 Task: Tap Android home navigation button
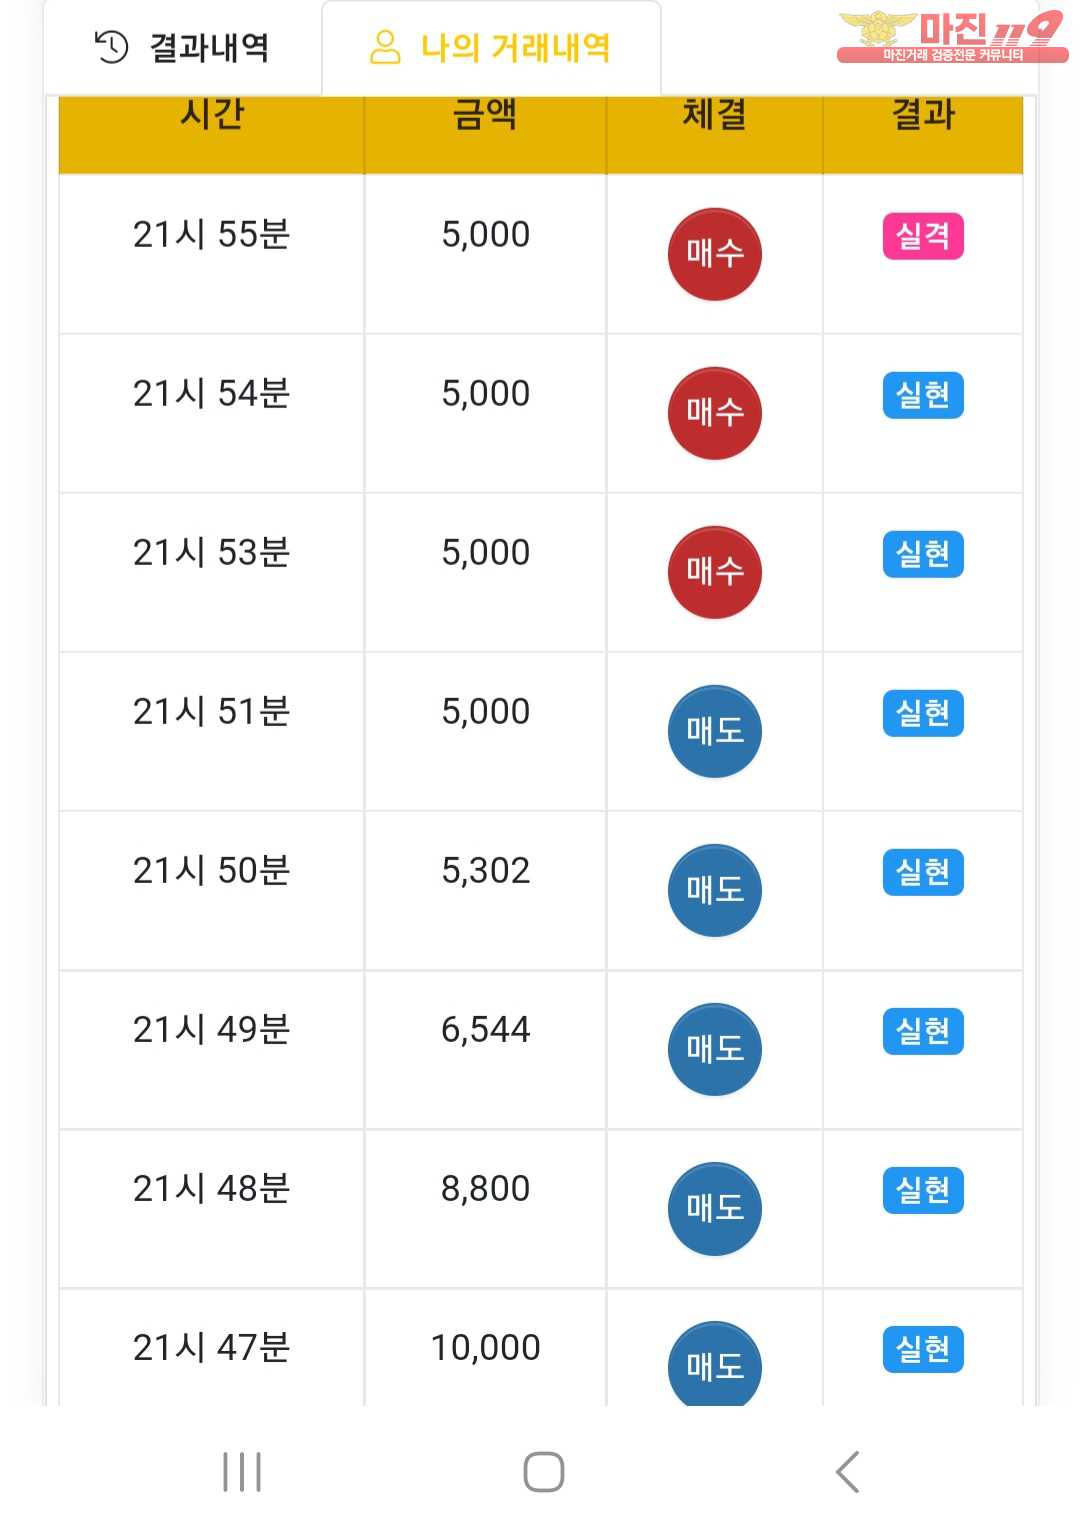[x=543, y=1472]
